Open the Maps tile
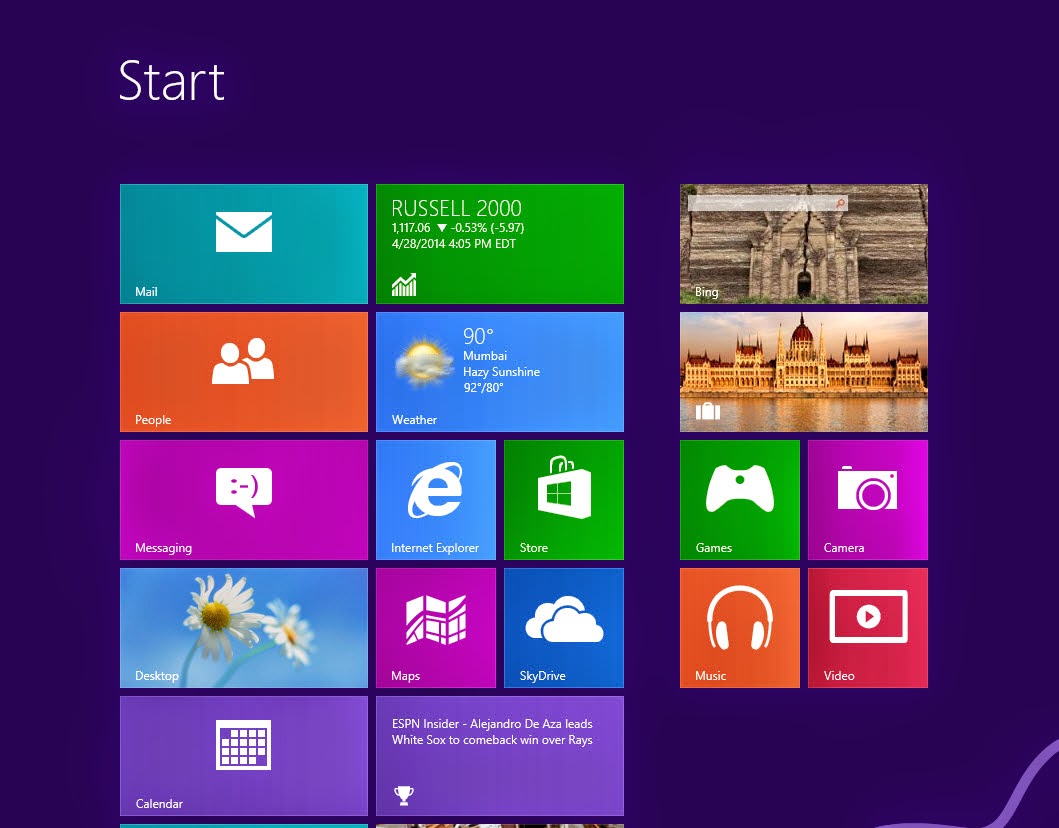Screen dimensions: 1059x828 coord(436,627)
